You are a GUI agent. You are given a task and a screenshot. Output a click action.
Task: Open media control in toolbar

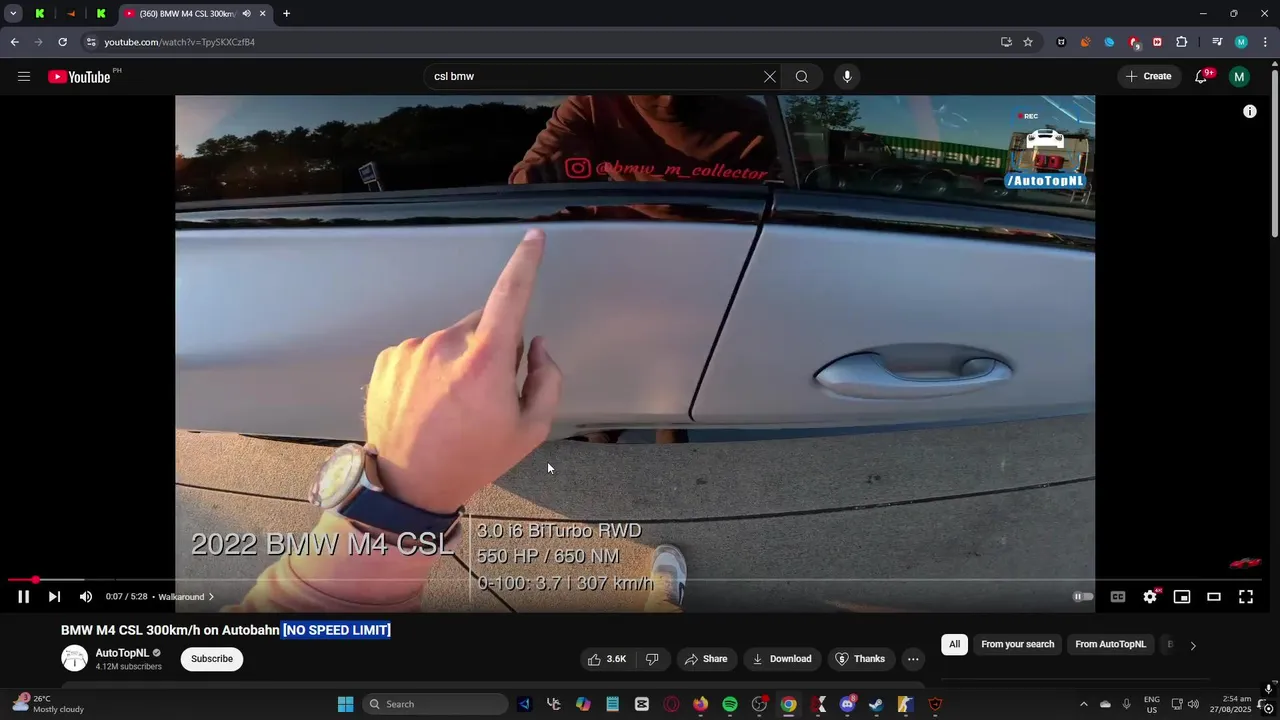pyautogui.click(x=1217, y=42)
